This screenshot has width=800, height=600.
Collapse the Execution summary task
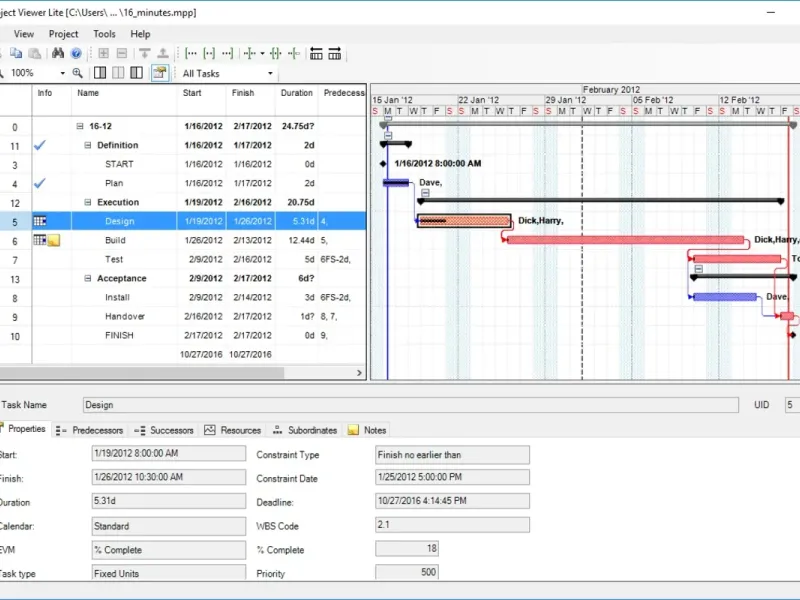[88, 202]
